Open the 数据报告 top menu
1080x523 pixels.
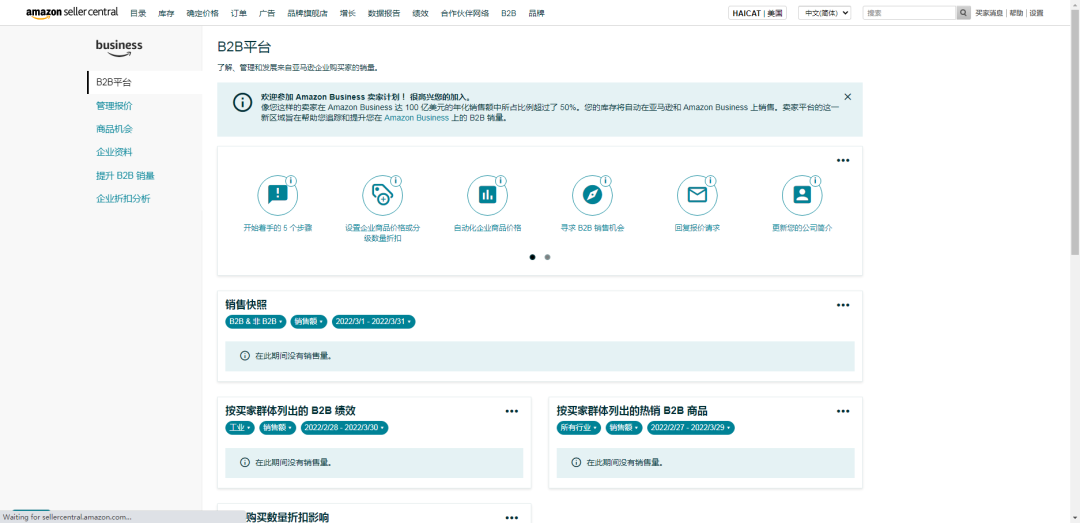[x=384, y=13]
